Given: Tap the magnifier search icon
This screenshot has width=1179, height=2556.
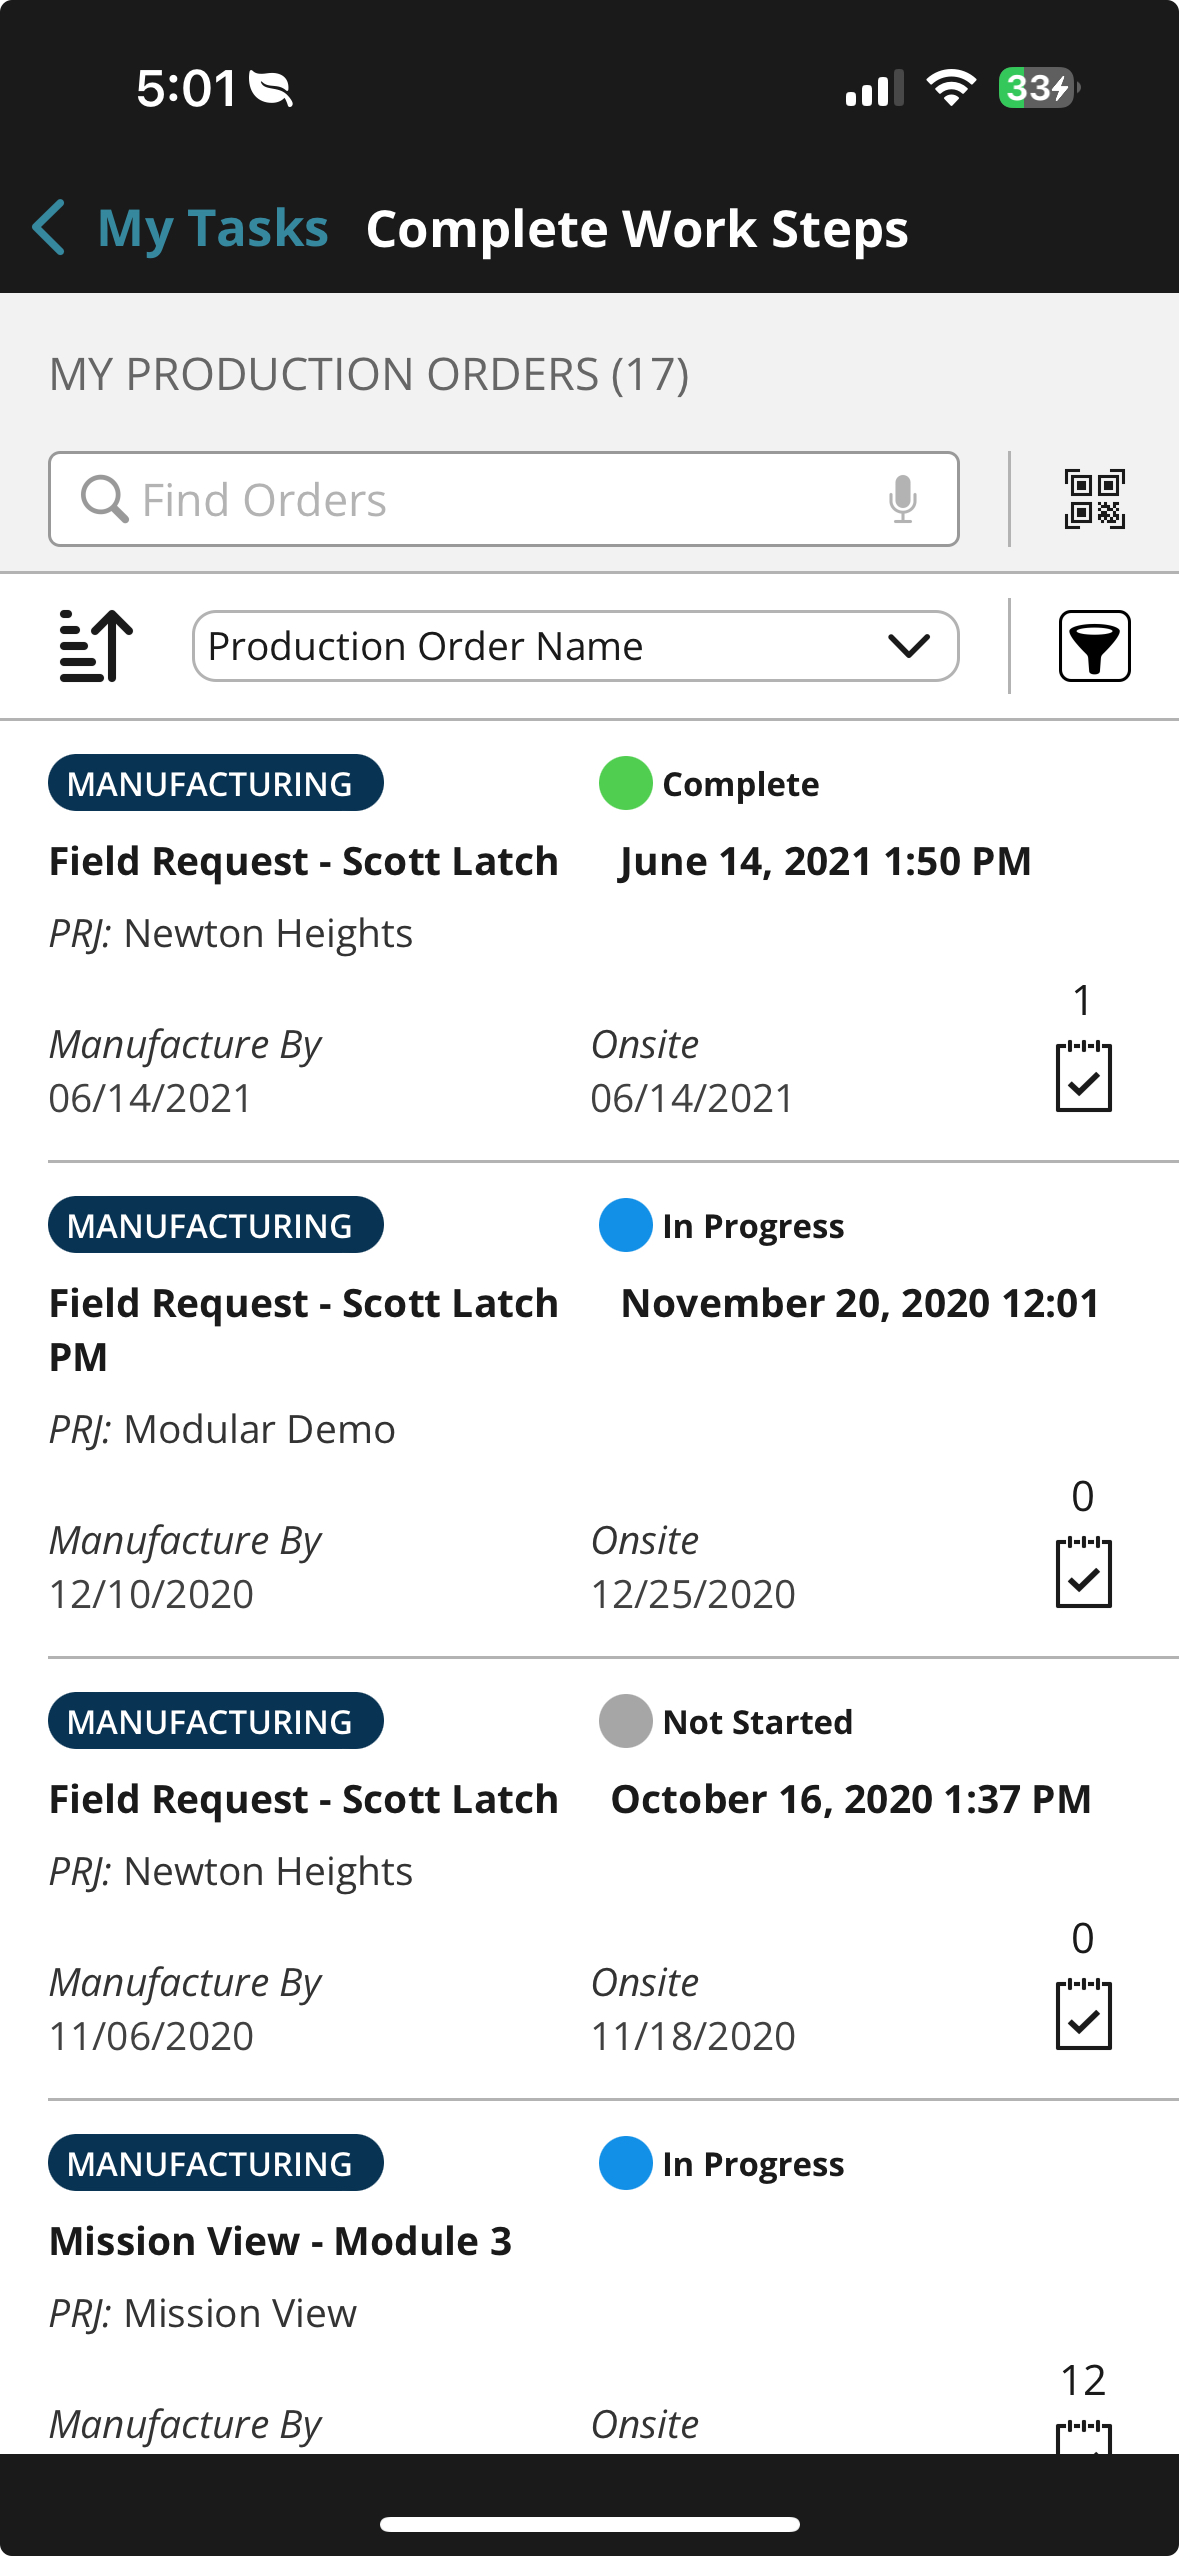Looking at the screenshot, I should click(x=104, y=499).
